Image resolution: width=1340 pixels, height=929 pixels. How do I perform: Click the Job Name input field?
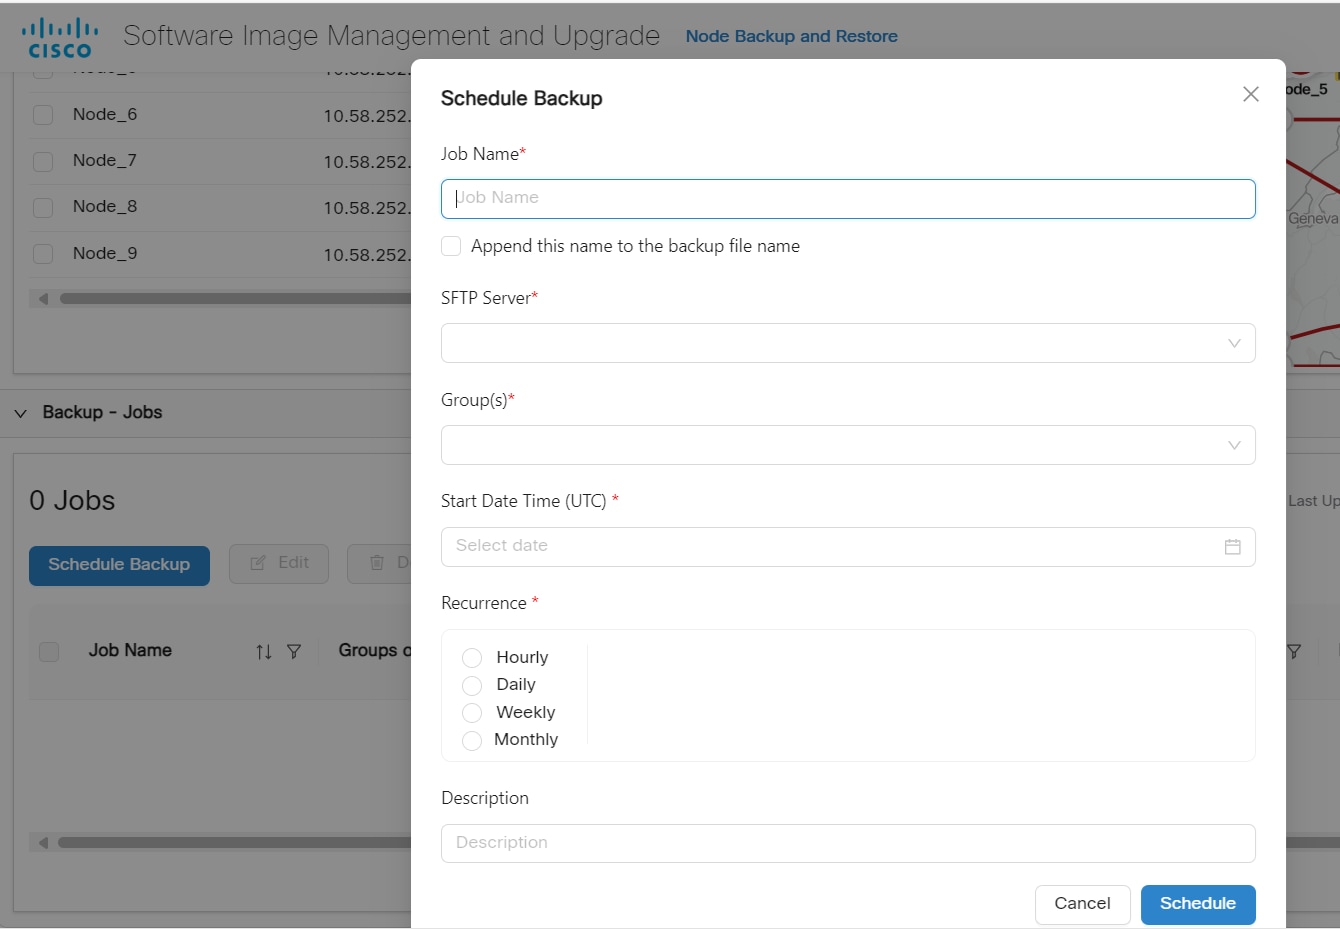coord(848,199)
